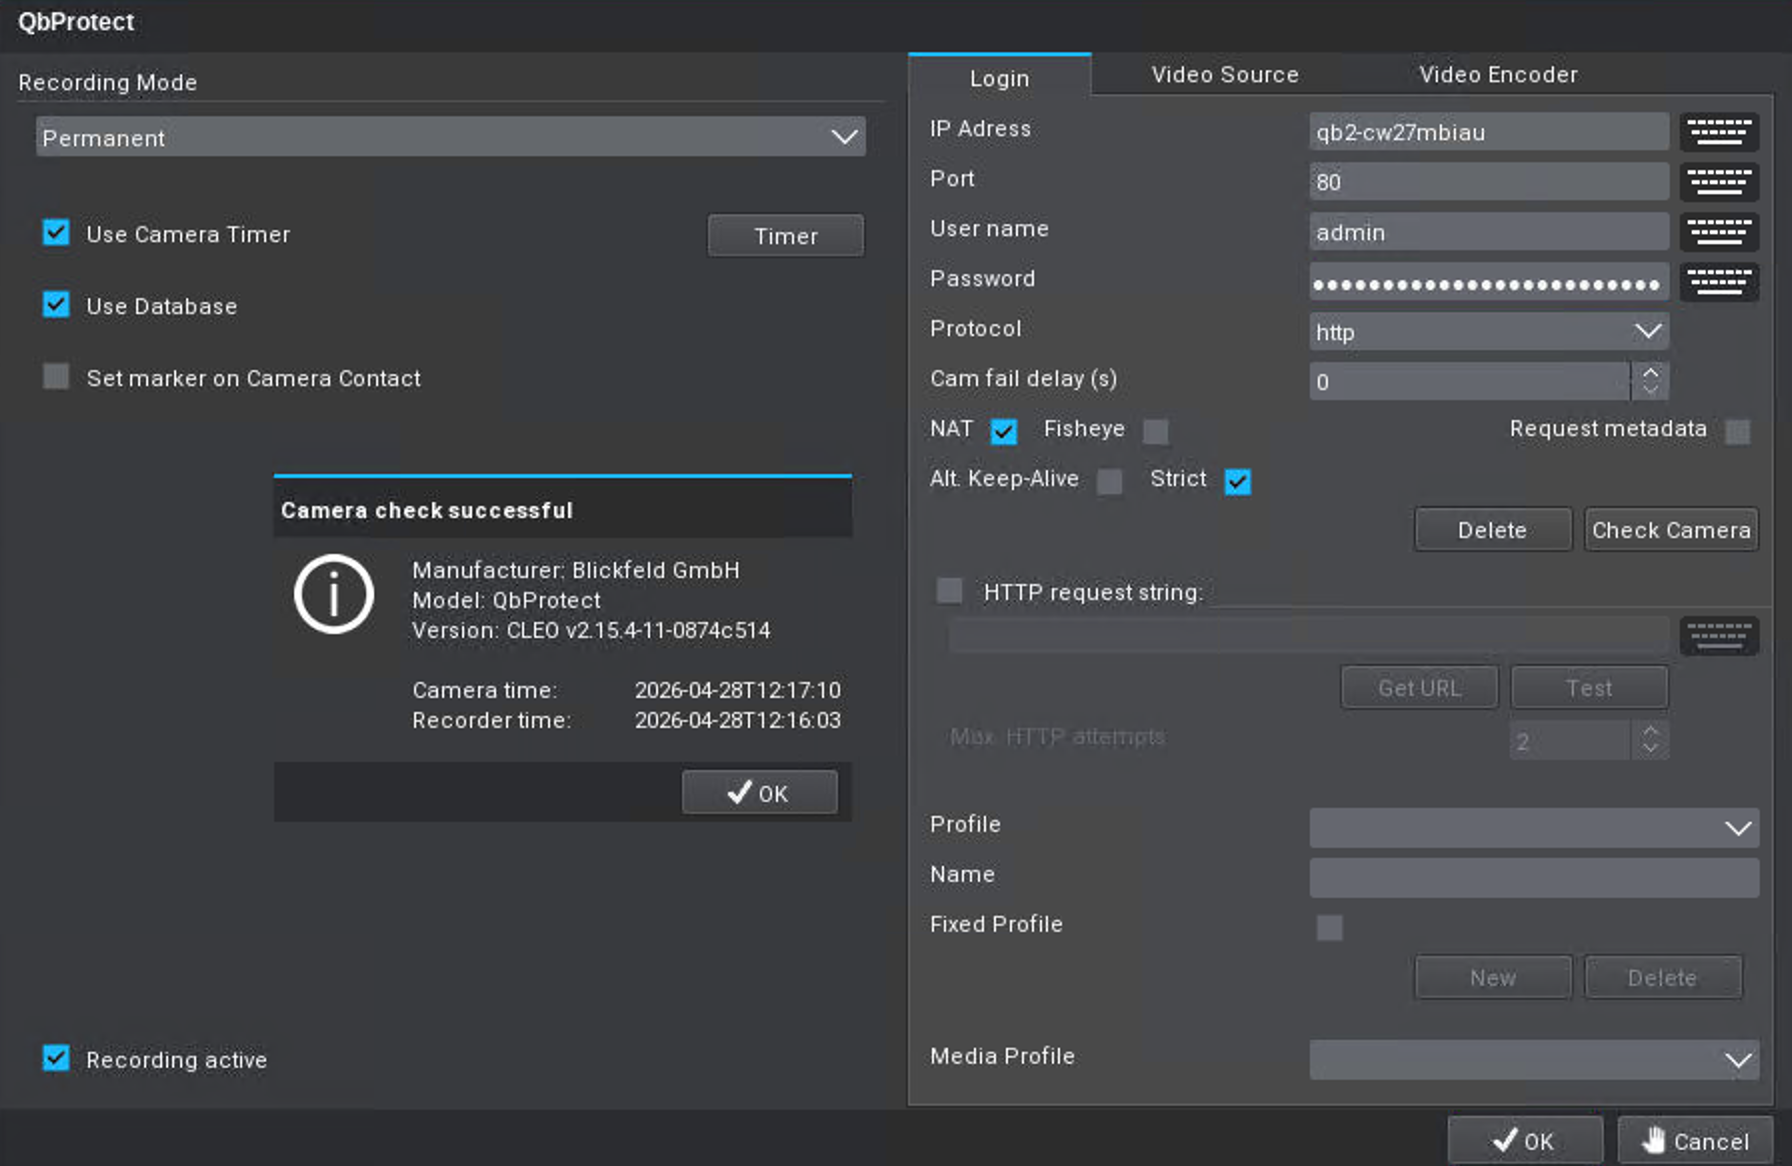This screenshot has height=1166, width=1792.
Task: Switch to the Login tab
Action: pos(999,77)
